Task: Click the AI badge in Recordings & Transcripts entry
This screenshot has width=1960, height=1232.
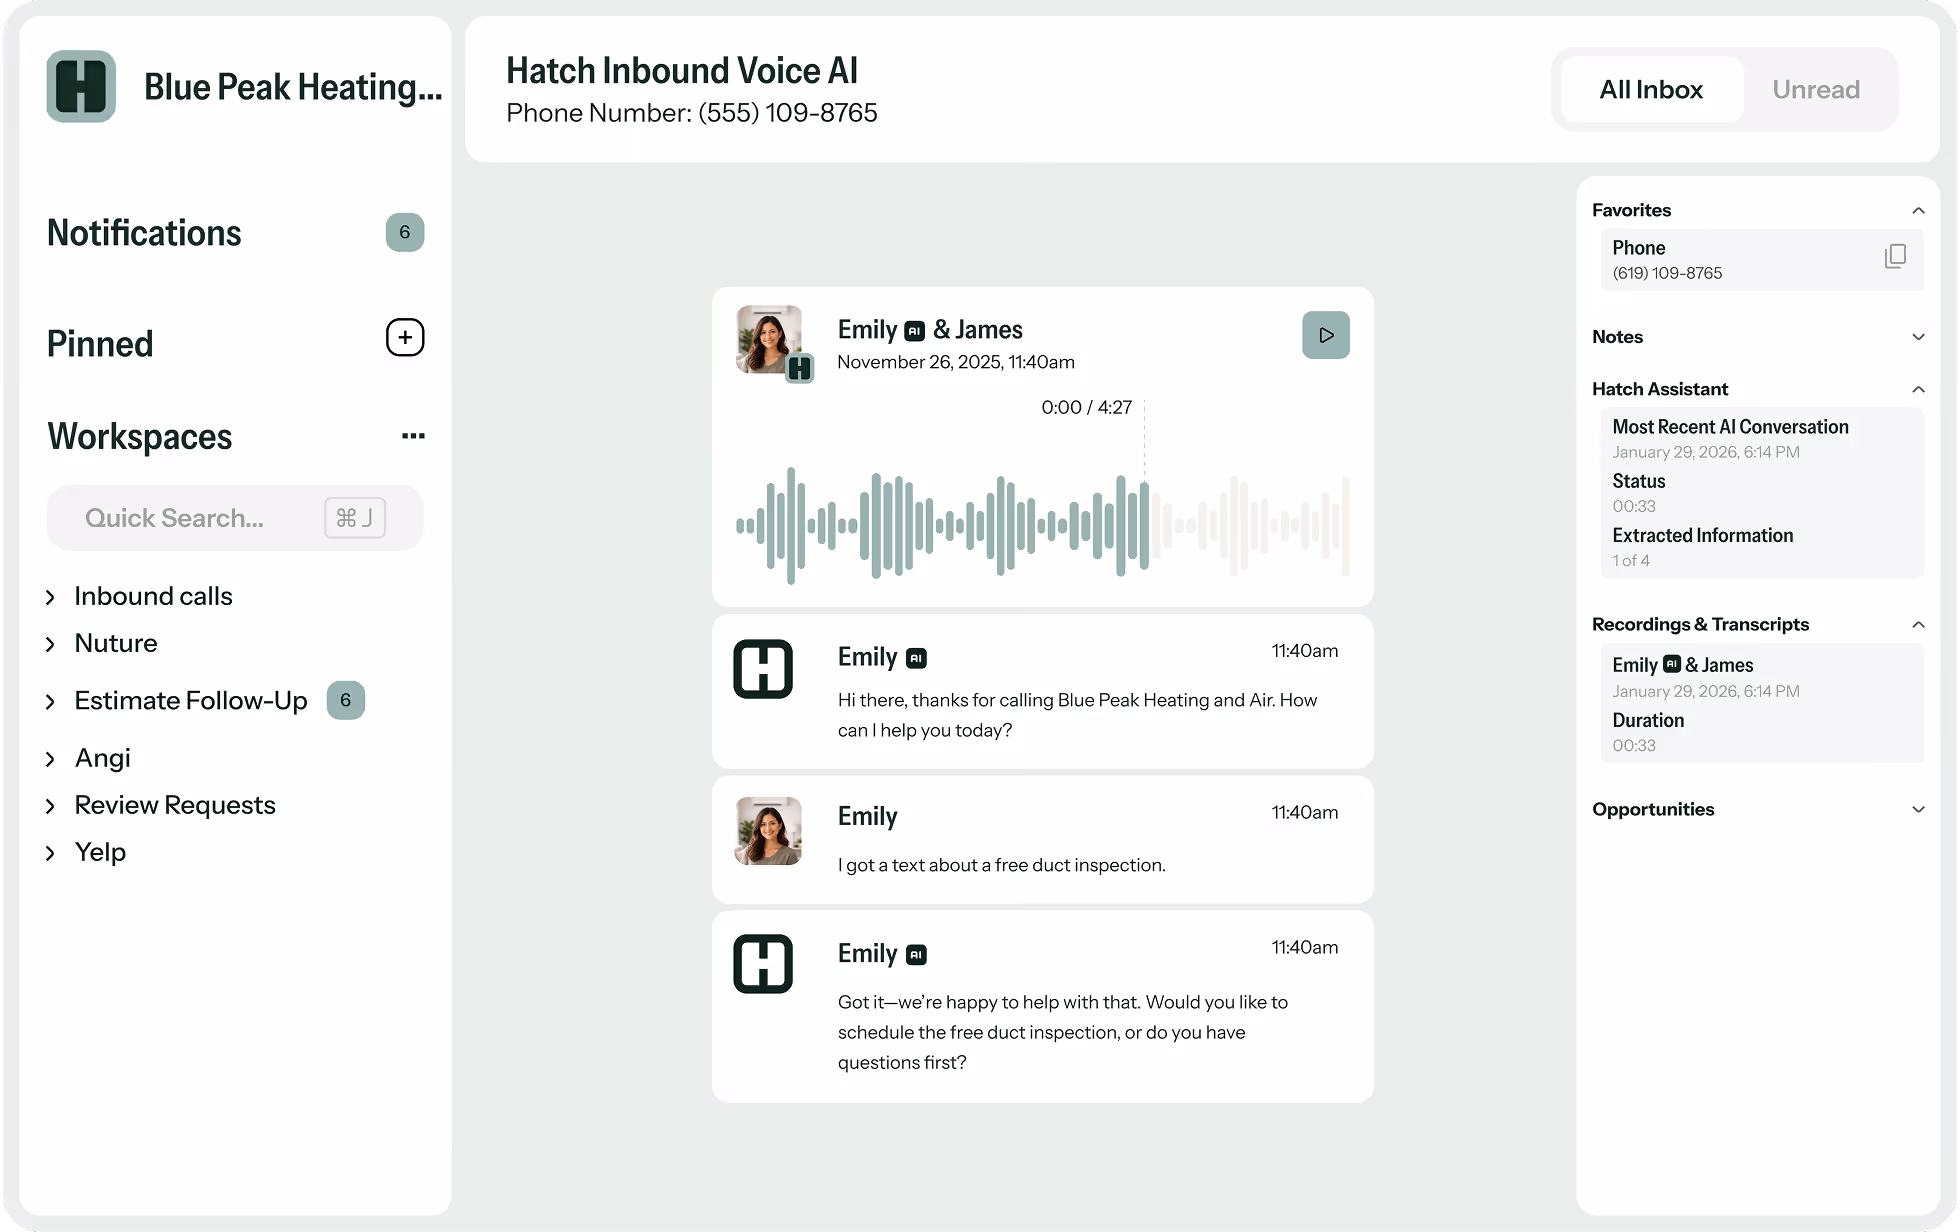Action: [1671, 664]
